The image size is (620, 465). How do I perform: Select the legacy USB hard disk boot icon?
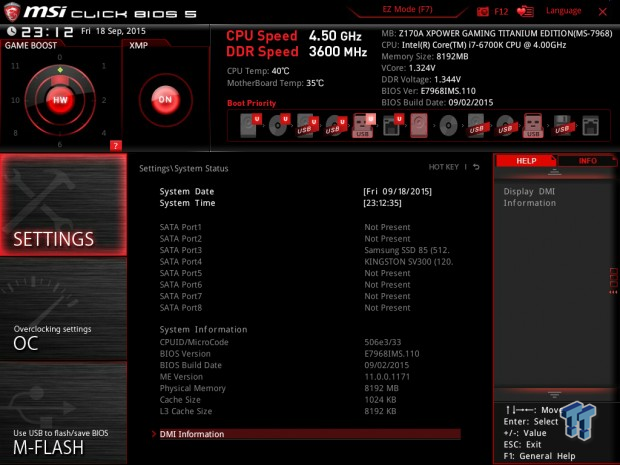point(477,126)
